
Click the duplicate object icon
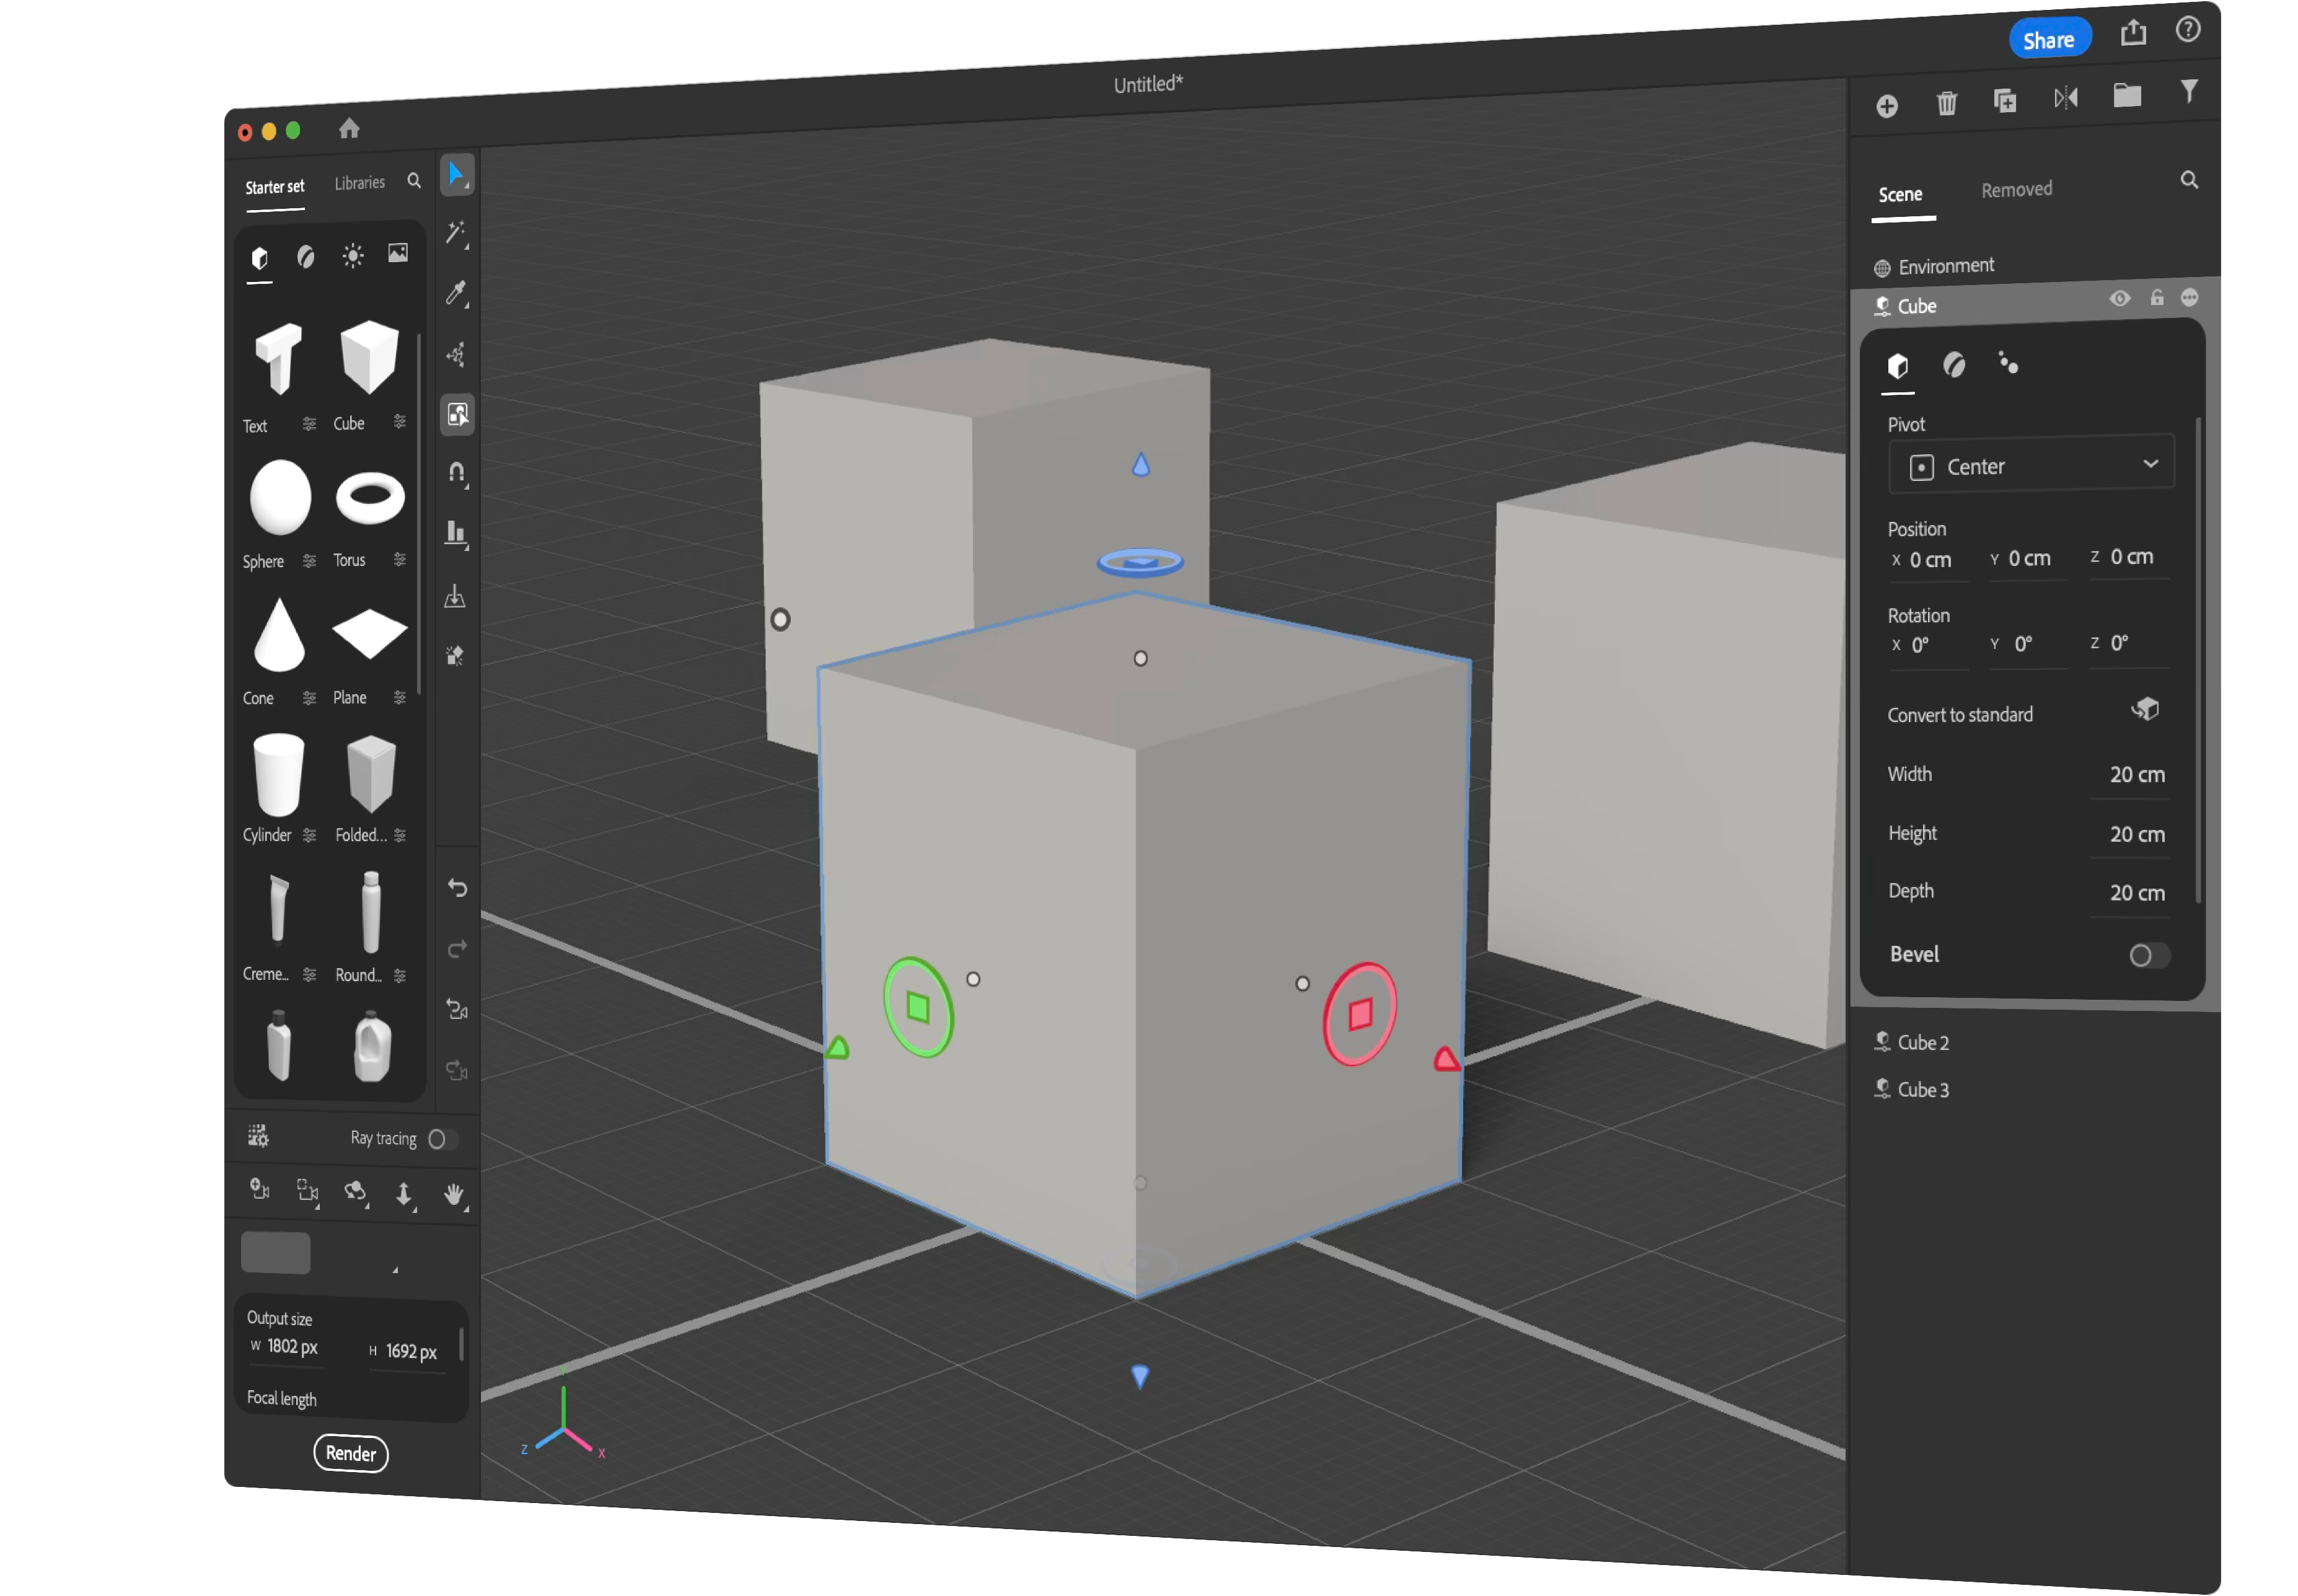(x=2005, y=101)
